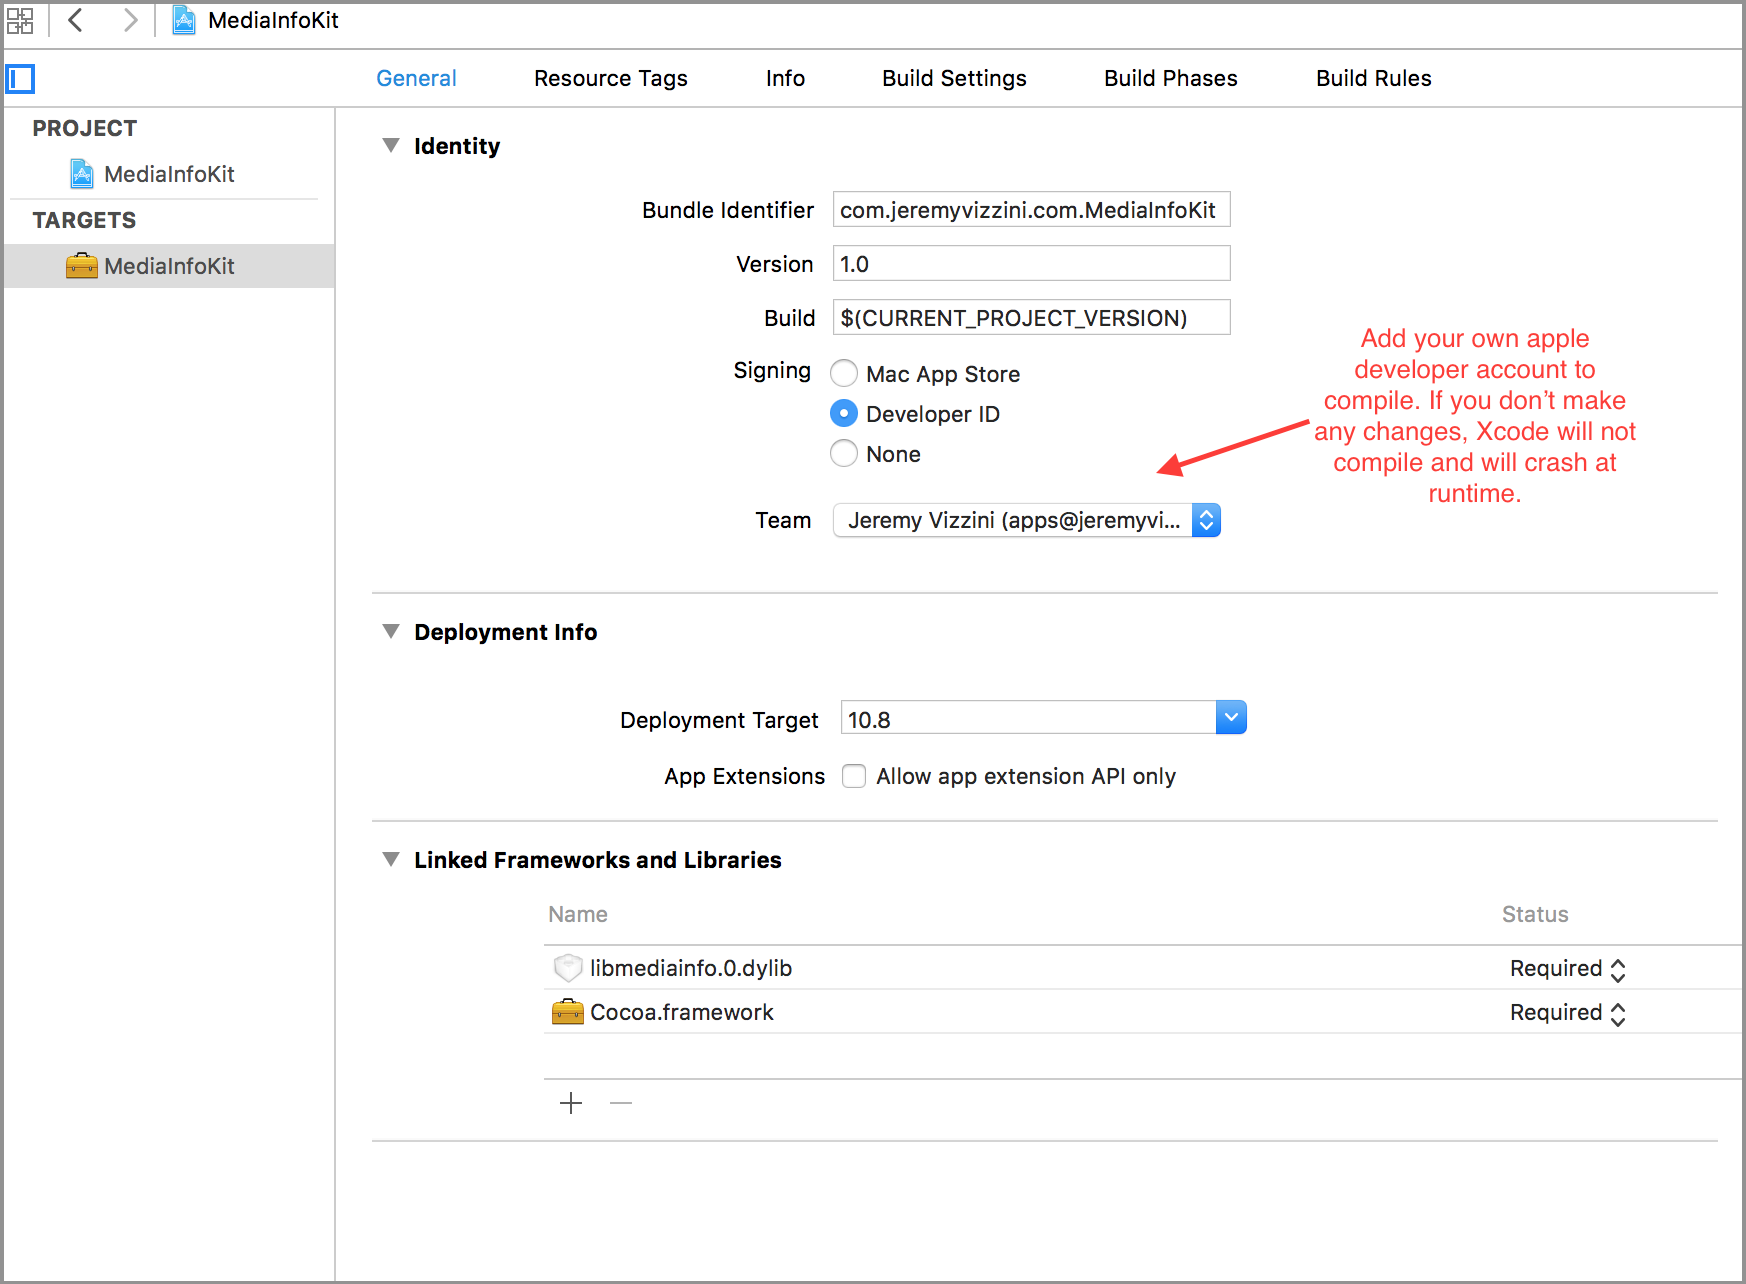Click the Version field
This screenshot has width=1746, height=1284.
point(1031,264)
